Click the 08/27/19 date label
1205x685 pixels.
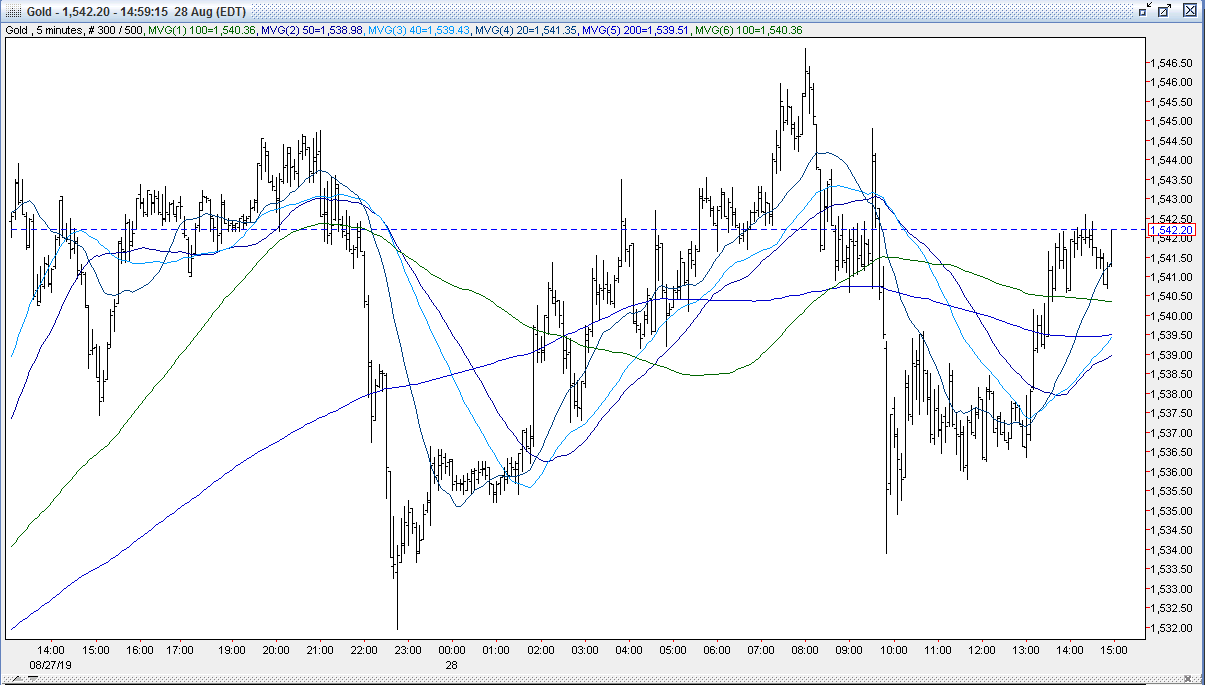coord(50,664)
